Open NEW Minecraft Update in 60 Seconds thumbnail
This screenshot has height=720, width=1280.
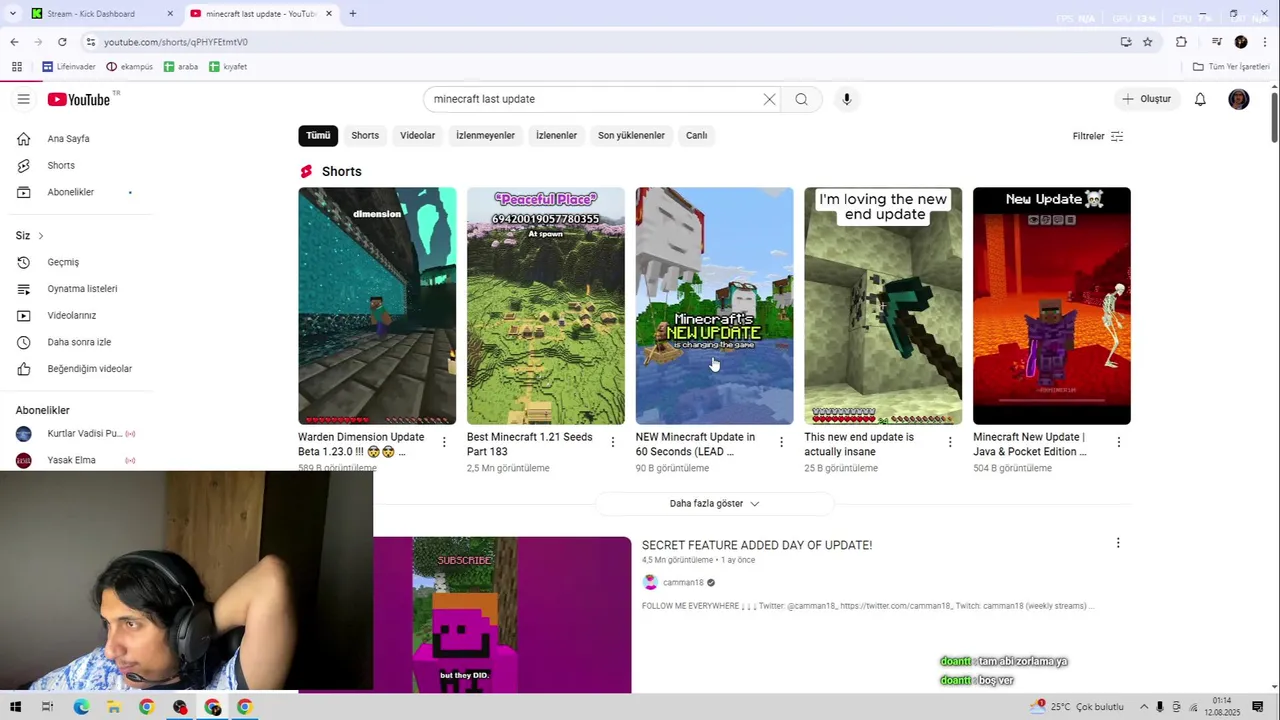(x=714, y=306)
